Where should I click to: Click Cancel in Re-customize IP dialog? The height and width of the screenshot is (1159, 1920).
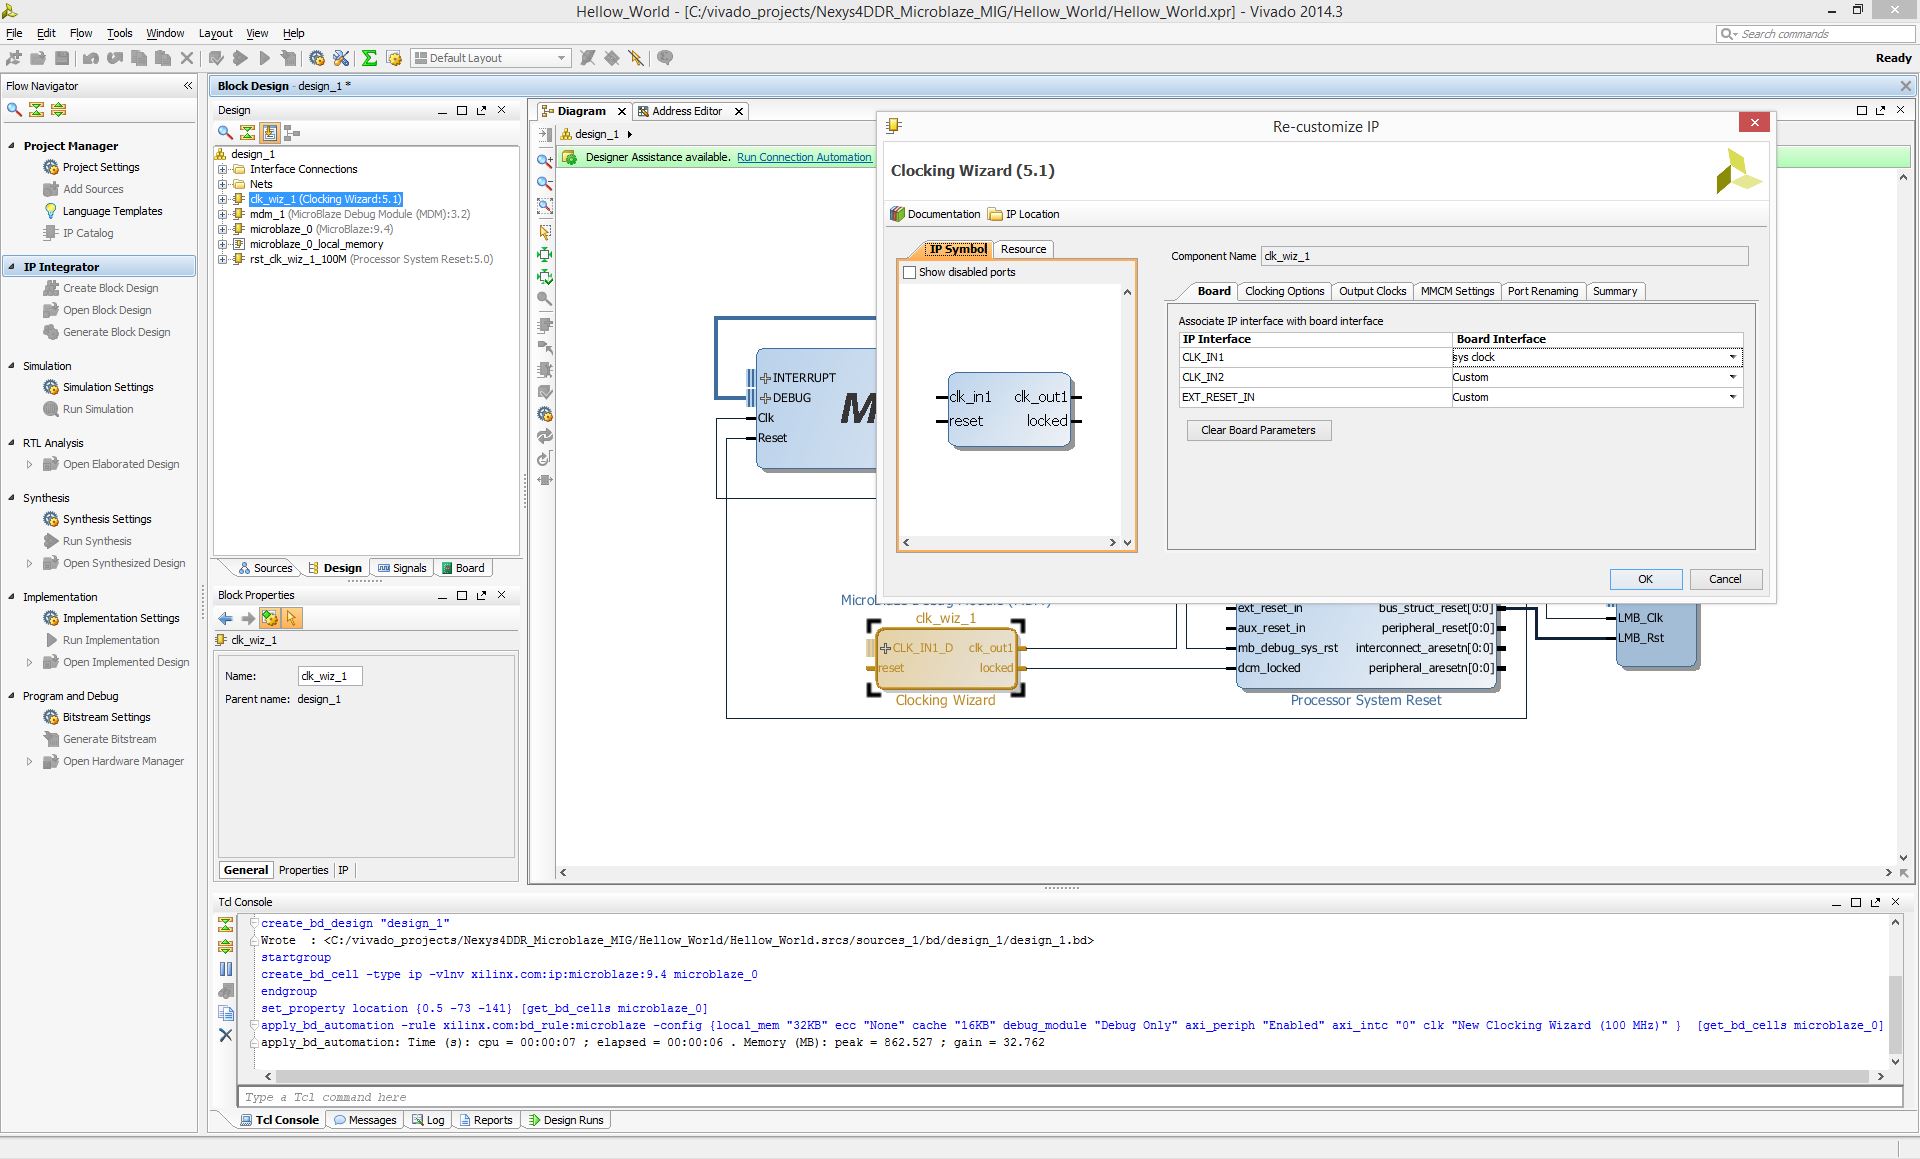(1725, 579)
